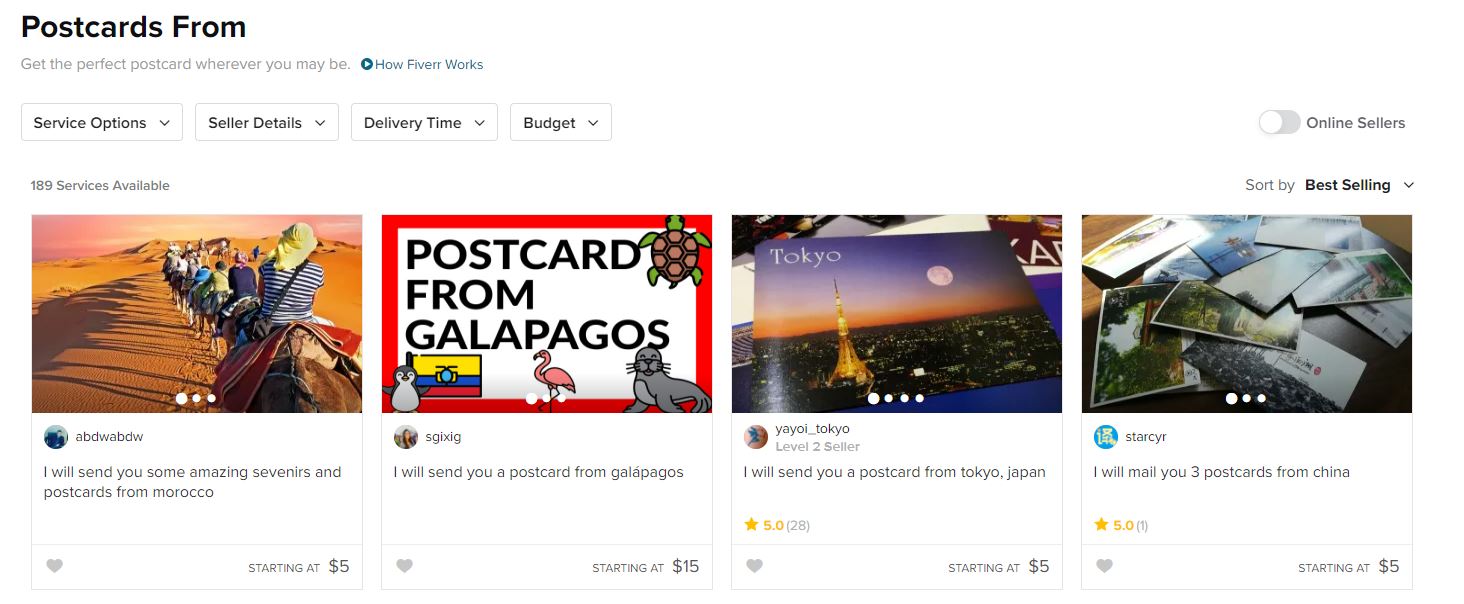This screenshot has height=604, width=1464.
Task: Open abdwabdw seller avatar
Action: (x=56, y=437)
